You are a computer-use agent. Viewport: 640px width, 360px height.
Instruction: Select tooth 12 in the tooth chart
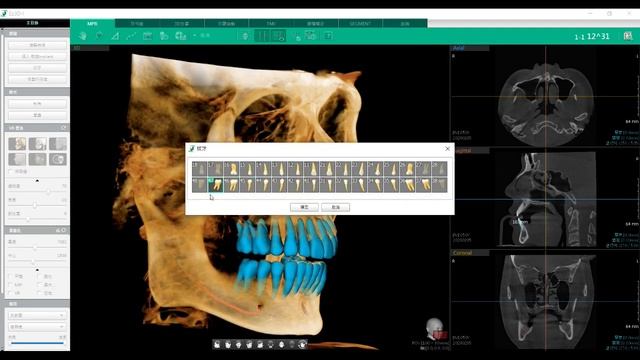point(295,169)
